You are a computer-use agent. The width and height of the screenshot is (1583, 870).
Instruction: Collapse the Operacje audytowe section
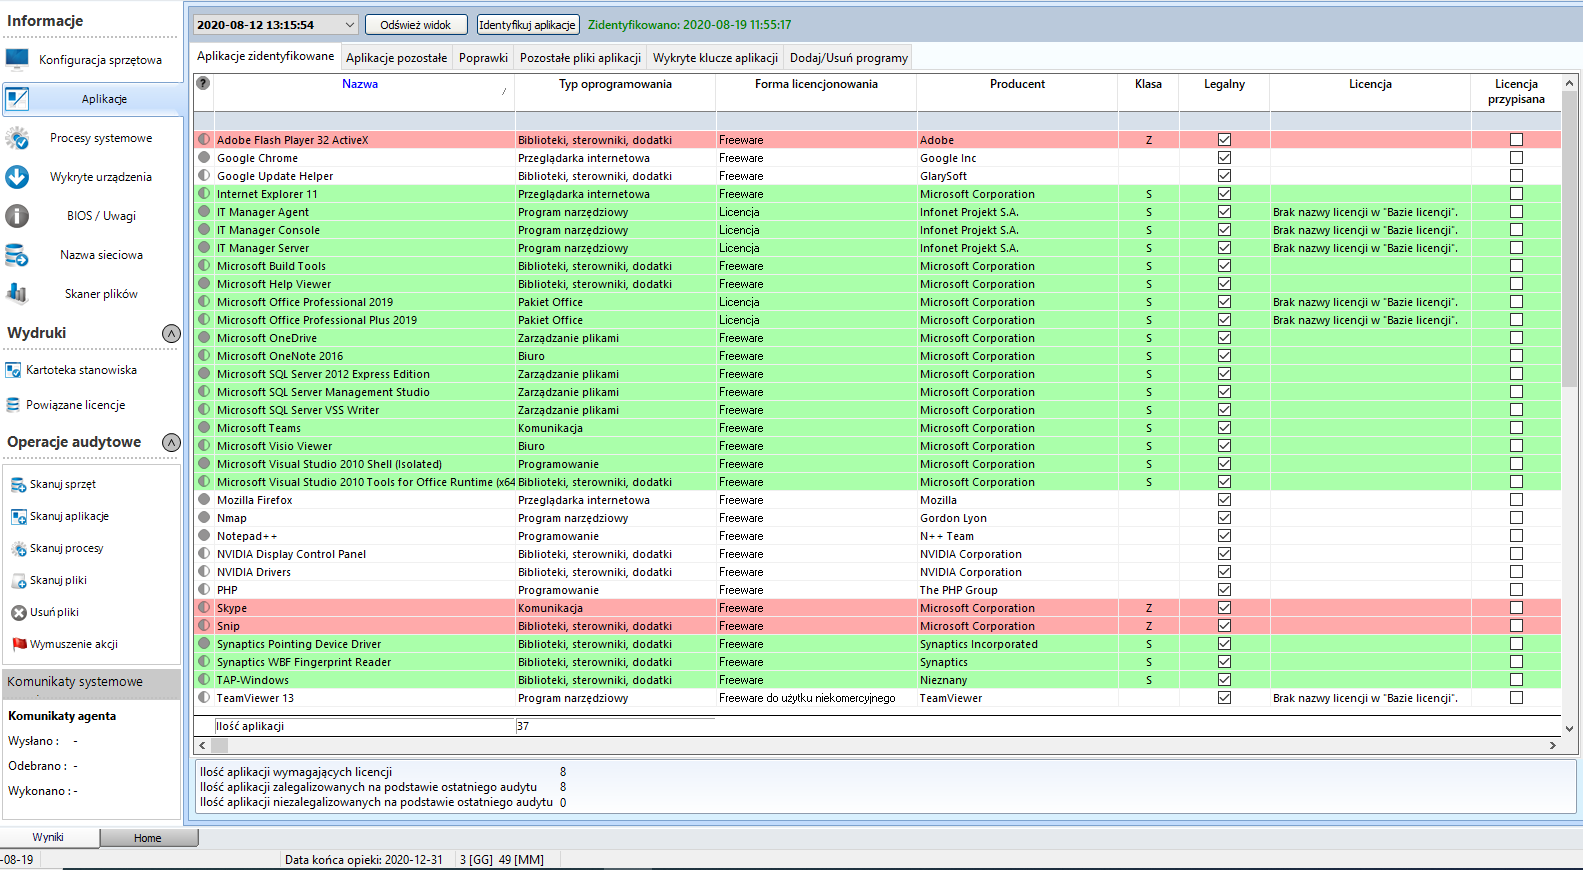coord(172,442)
